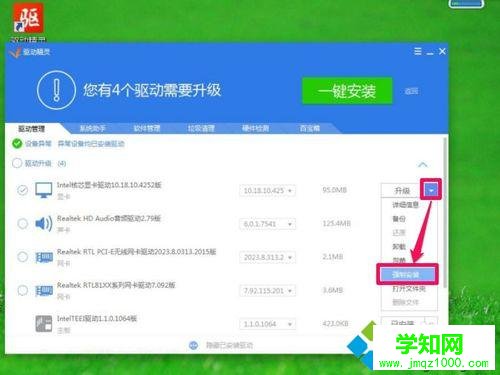500x375 pixels.
Task: Click the exclamation warning circle icon
Action: pyautogui.click(x=56, y=90)
